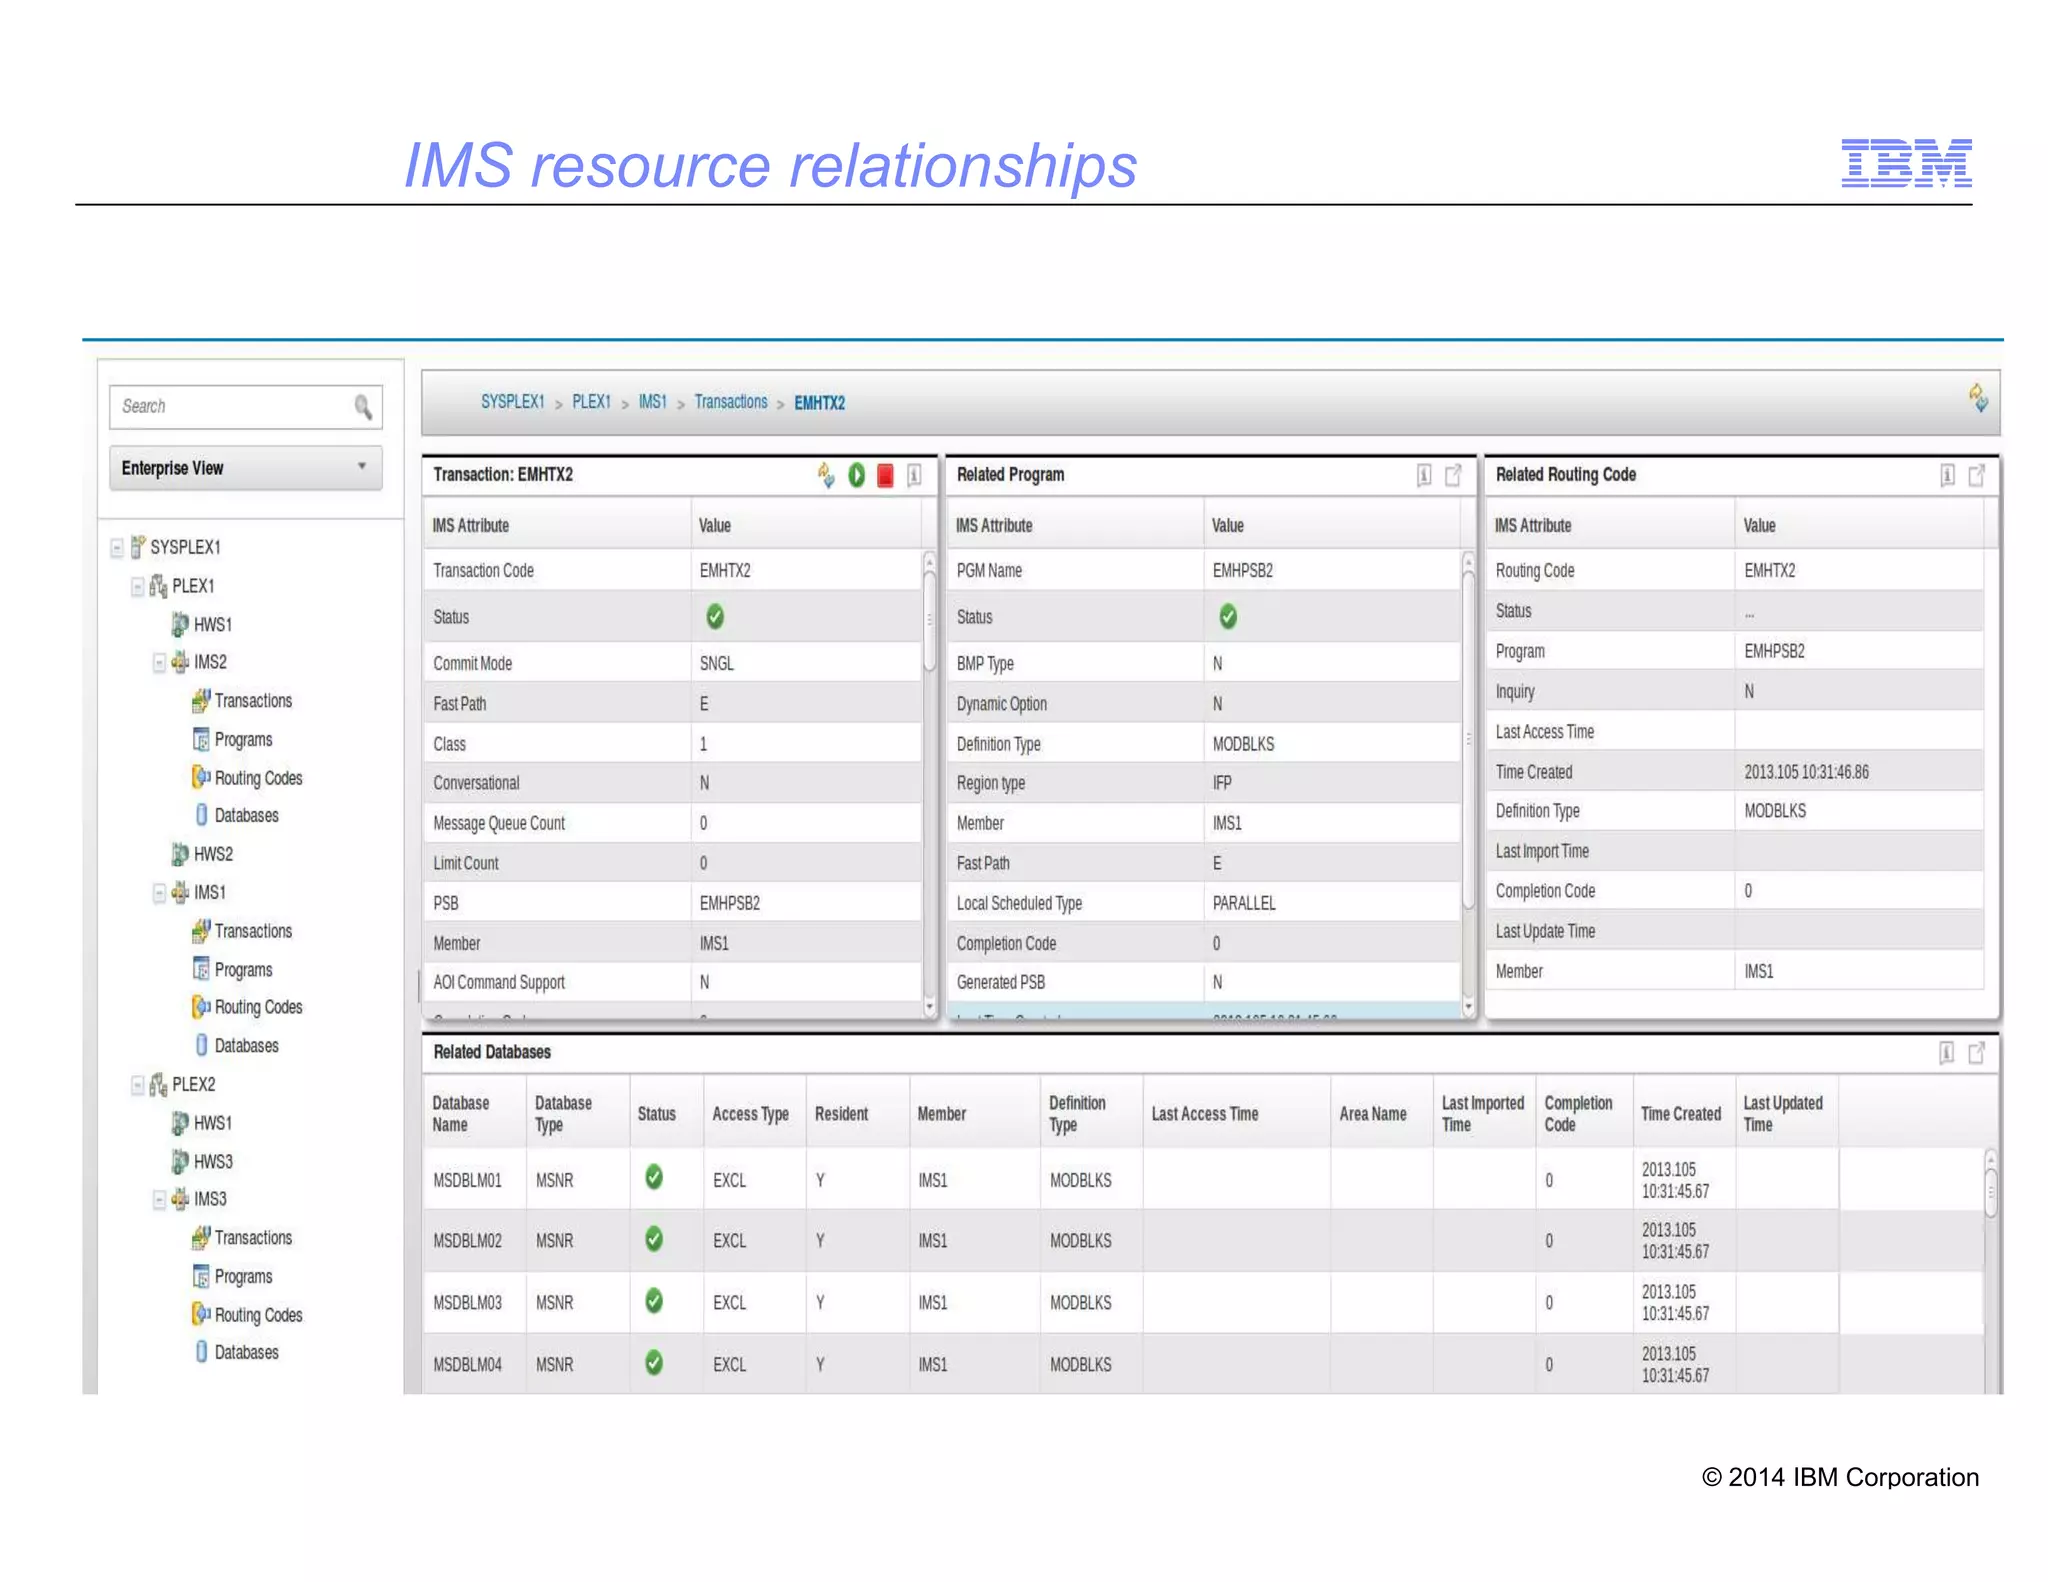Screen dimensions: 2048x1582
Task: Pop out the Related Databases panel
Action: tap(1976, 1052)
